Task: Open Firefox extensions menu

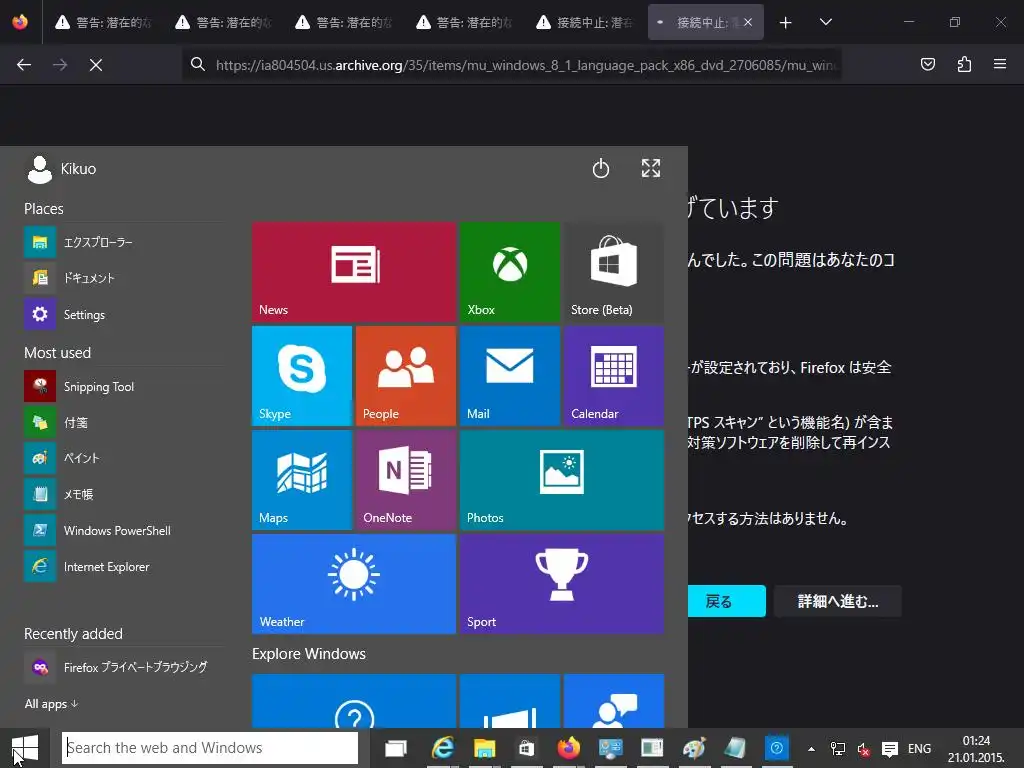Action: point(964,65)
